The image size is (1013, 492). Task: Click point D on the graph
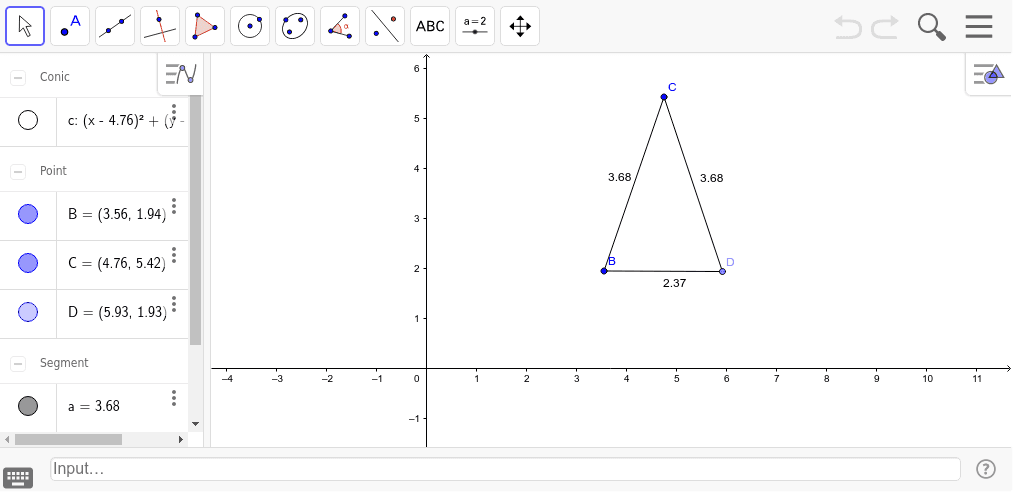pos(722,271)
